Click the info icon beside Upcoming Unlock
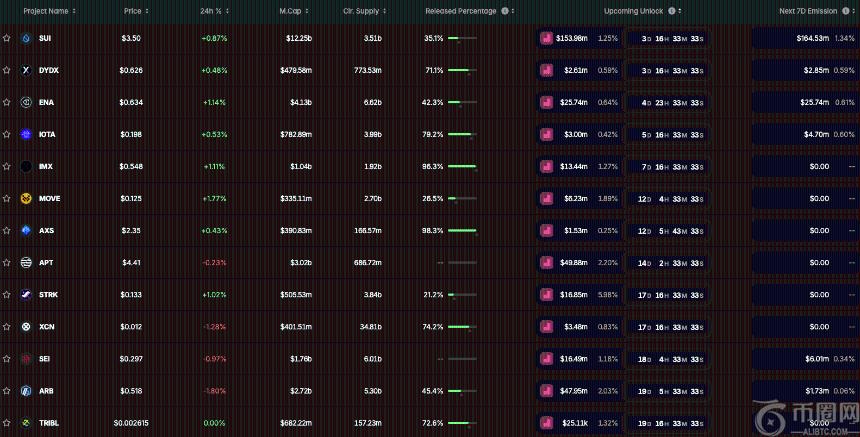The height and width of the screenshot is (437, 860). click(679, 11)
